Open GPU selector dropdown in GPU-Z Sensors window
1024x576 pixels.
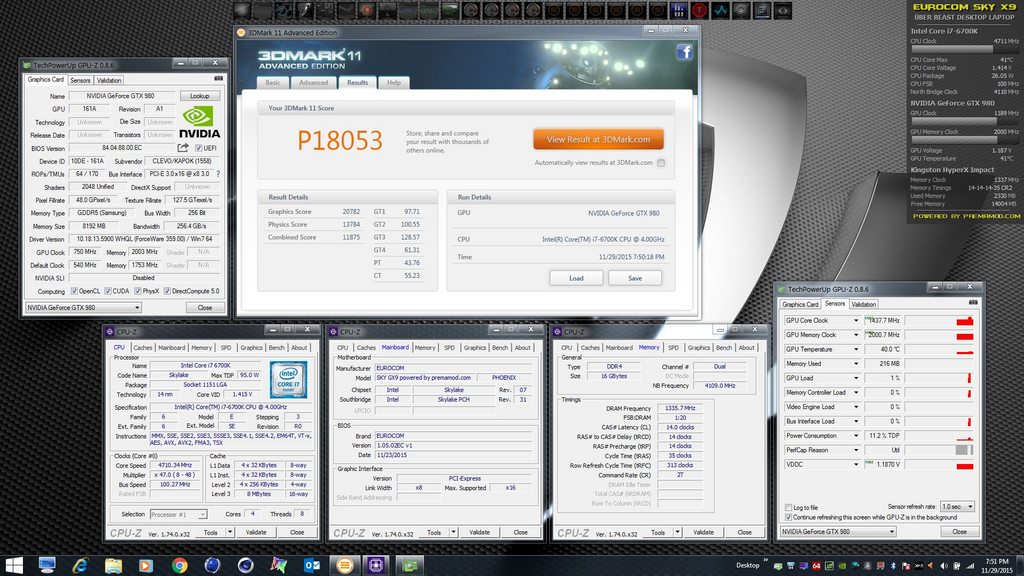838,532
